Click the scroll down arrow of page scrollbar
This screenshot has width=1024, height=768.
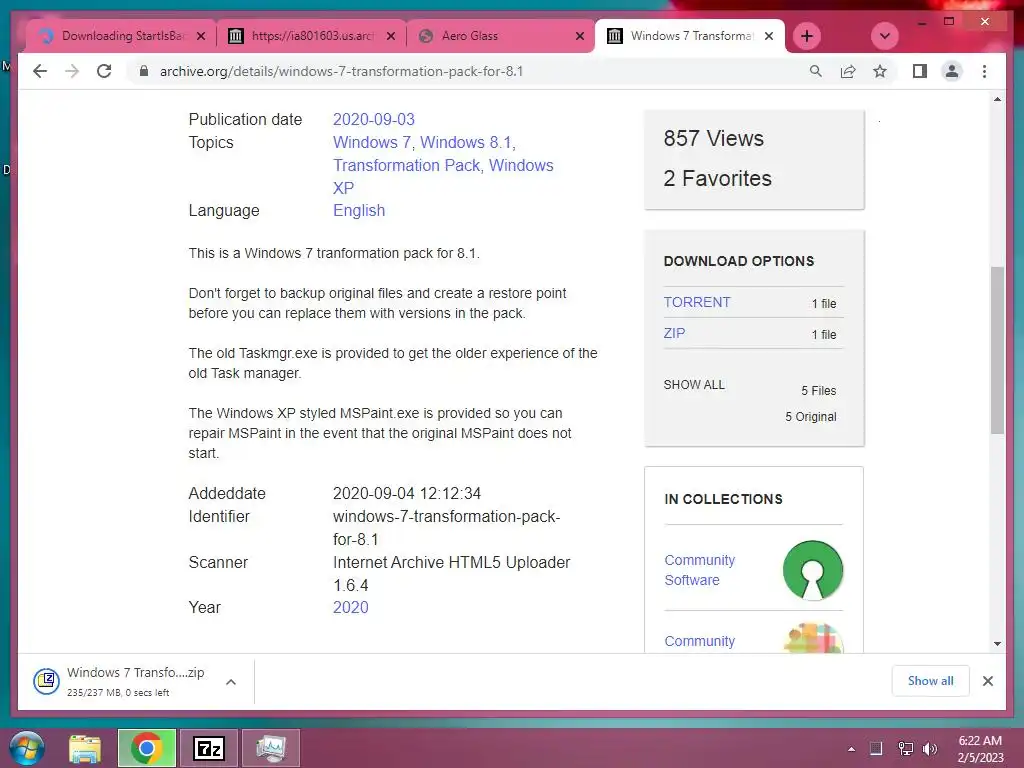click(997, 643)
